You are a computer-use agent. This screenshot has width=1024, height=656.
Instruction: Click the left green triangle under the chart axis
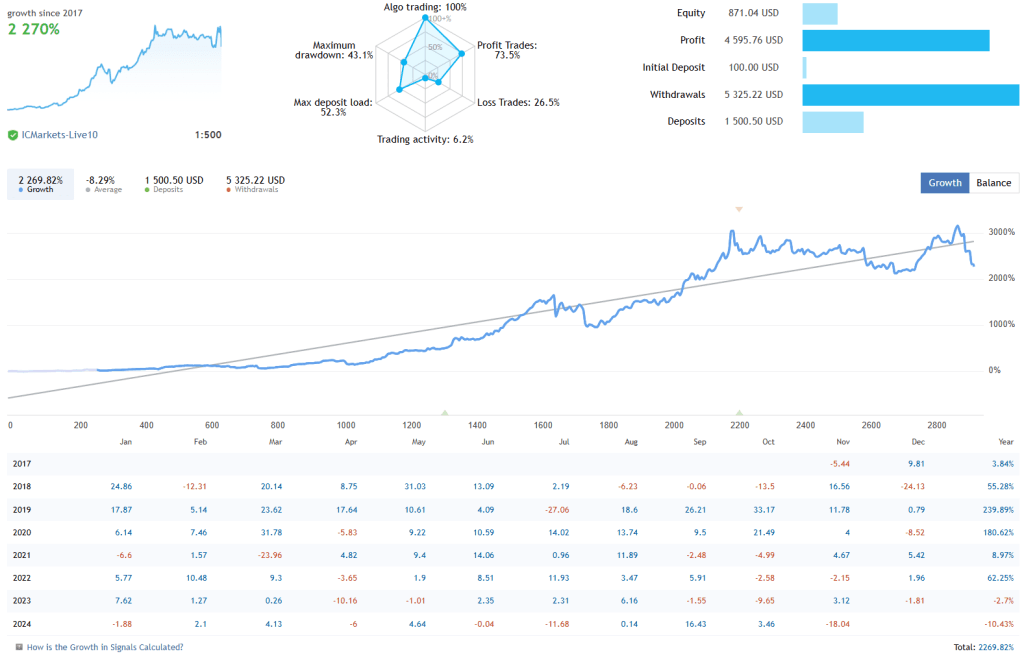pyautogui.click(x=444, y=411)
